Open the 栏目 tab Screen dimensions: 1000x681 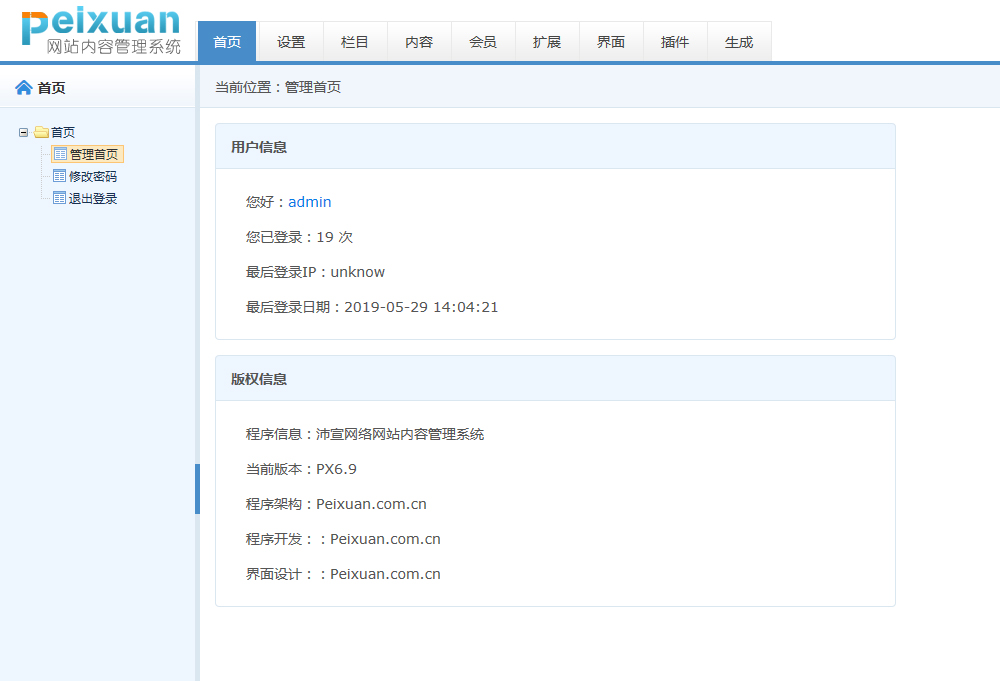355,42
